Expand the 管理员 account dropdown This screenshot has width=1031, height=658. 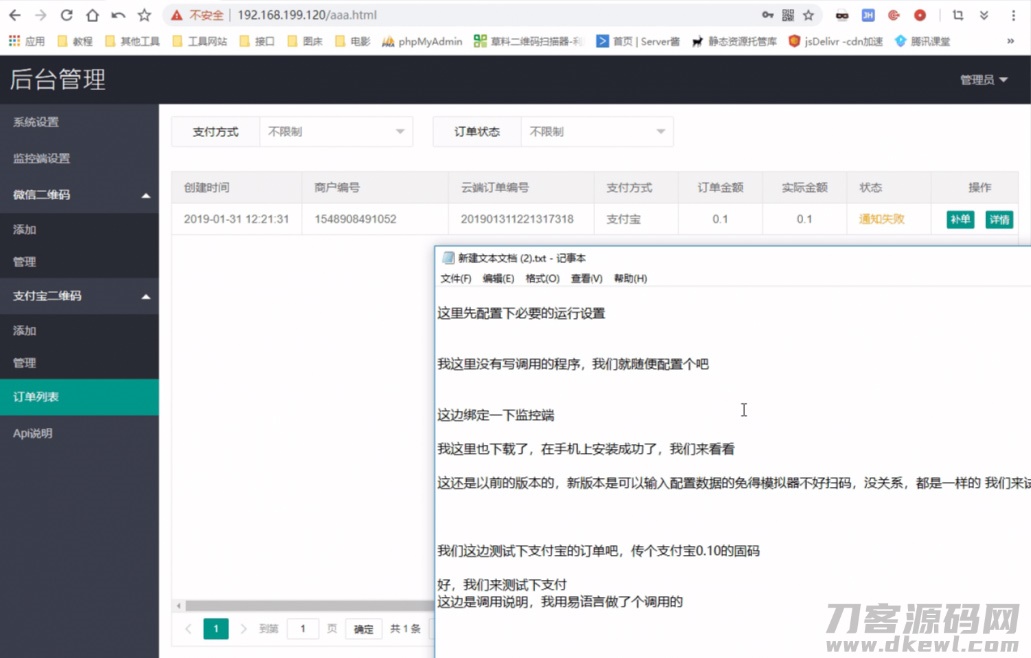click(983, 78)
